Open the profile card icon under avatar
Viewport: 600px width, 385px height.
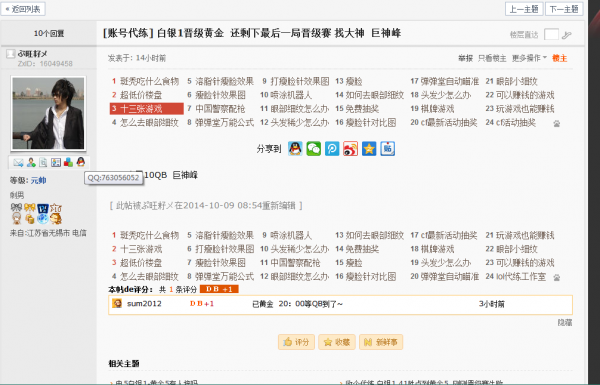(56, 163)
